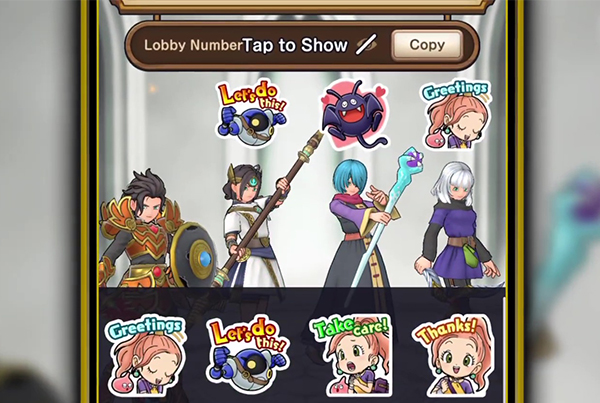
Task: Click the Lobby Number label
Action: [193, 45]
